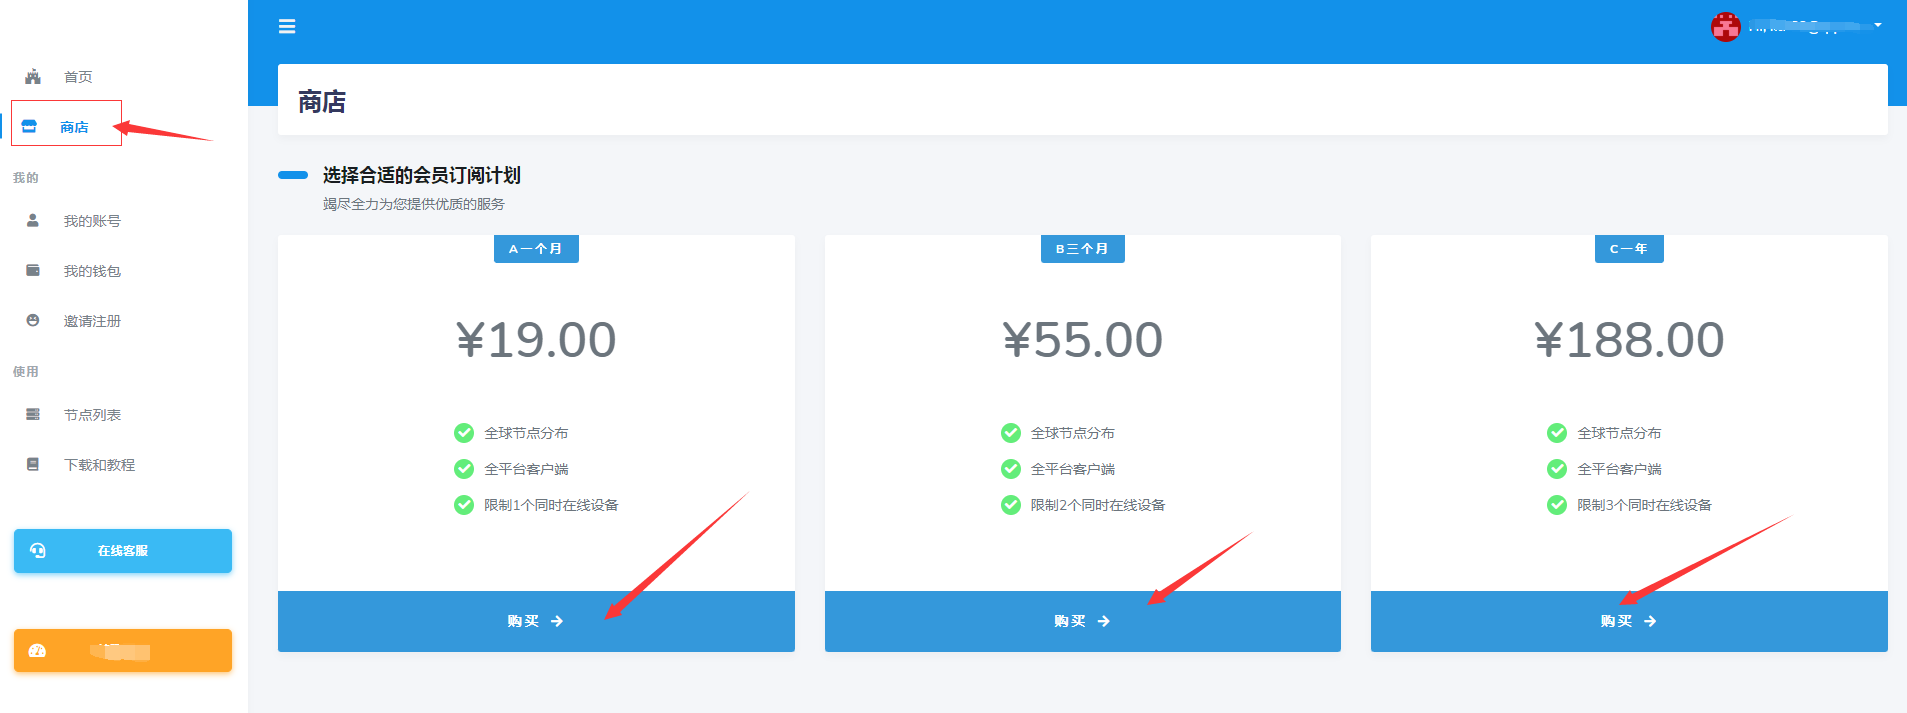The height and width of the screenshot is (713, 1907).
Task: Click the shop store icon in sidebar
Action: (x=29, y=127)
